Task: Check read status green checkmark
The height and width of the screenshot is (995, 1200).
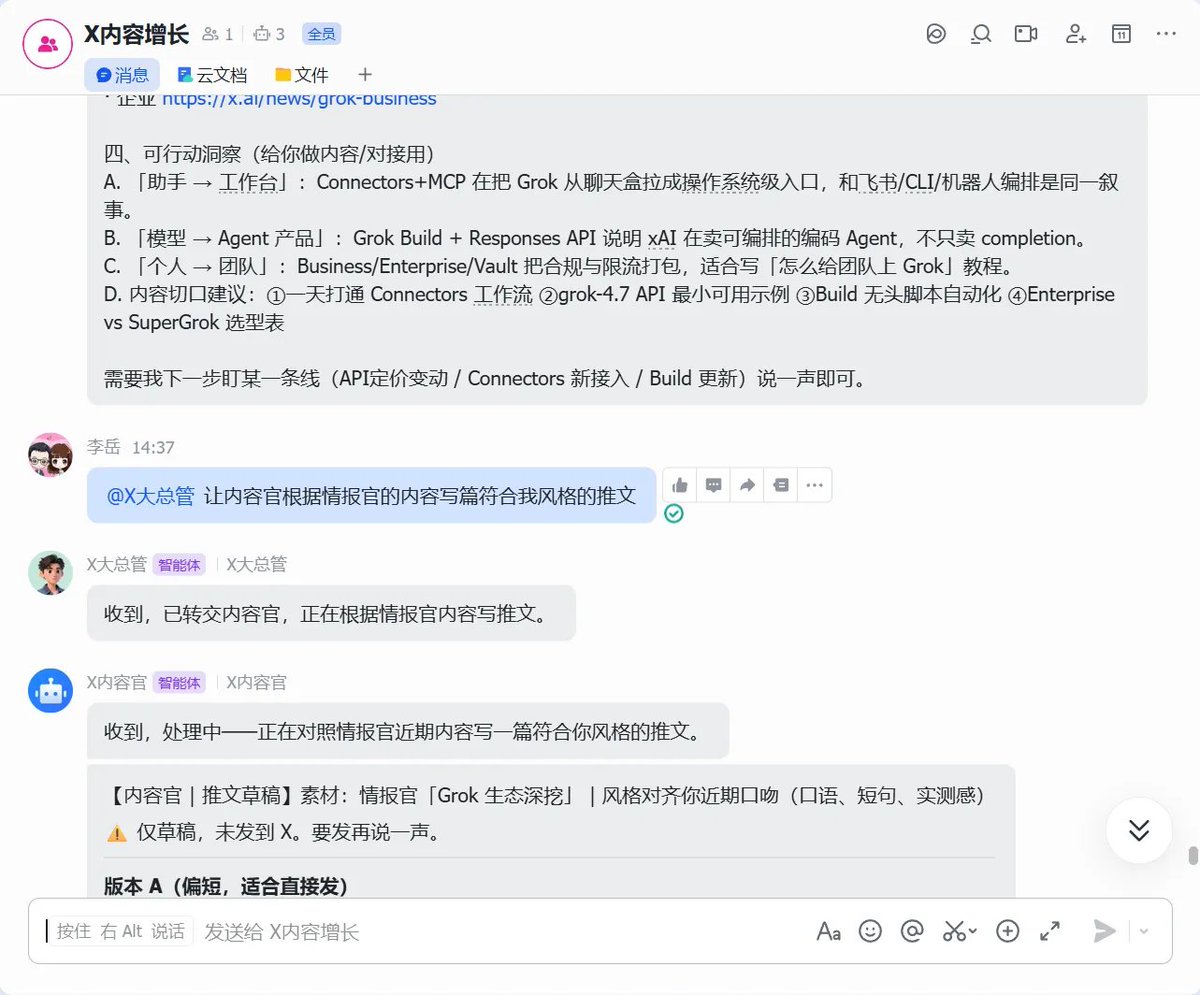Action: coord(674,514)
